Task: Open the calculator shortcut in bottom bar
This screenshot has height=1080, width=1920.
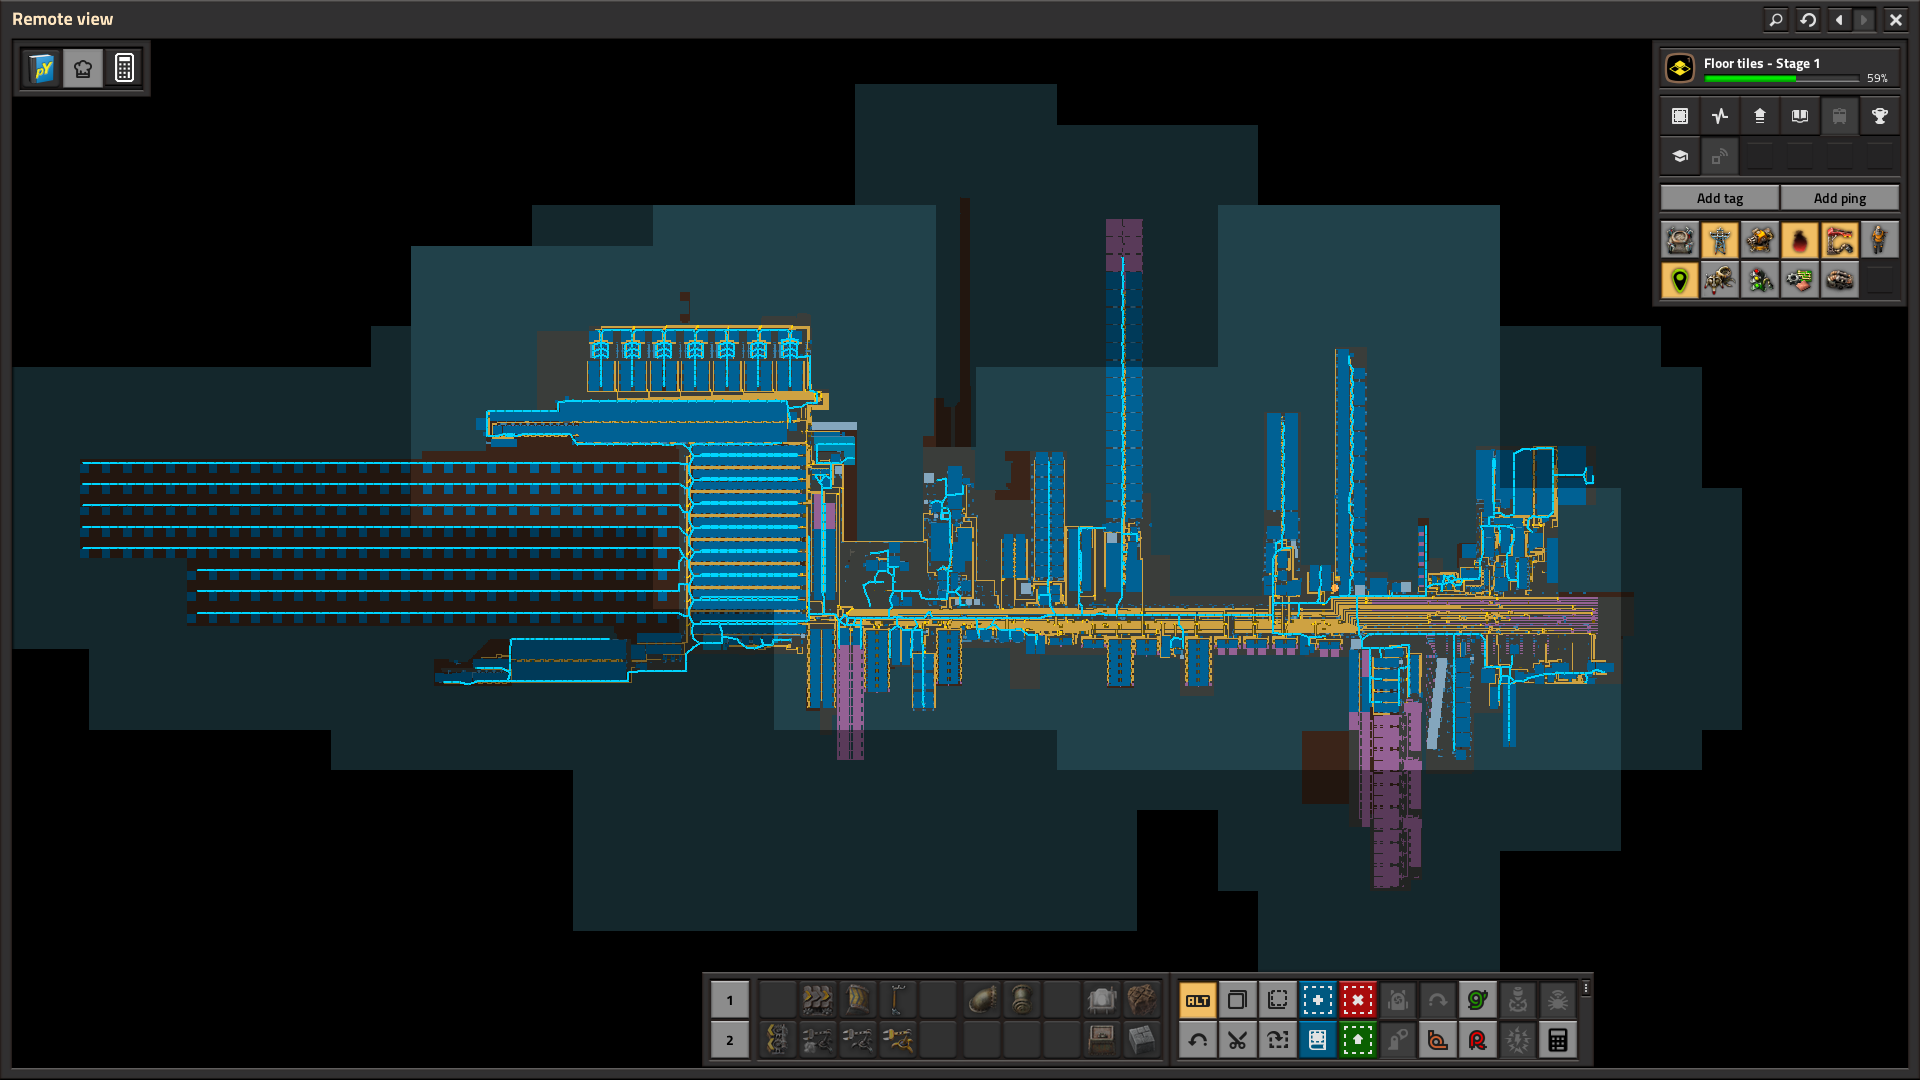Action: point(1558,1040)
